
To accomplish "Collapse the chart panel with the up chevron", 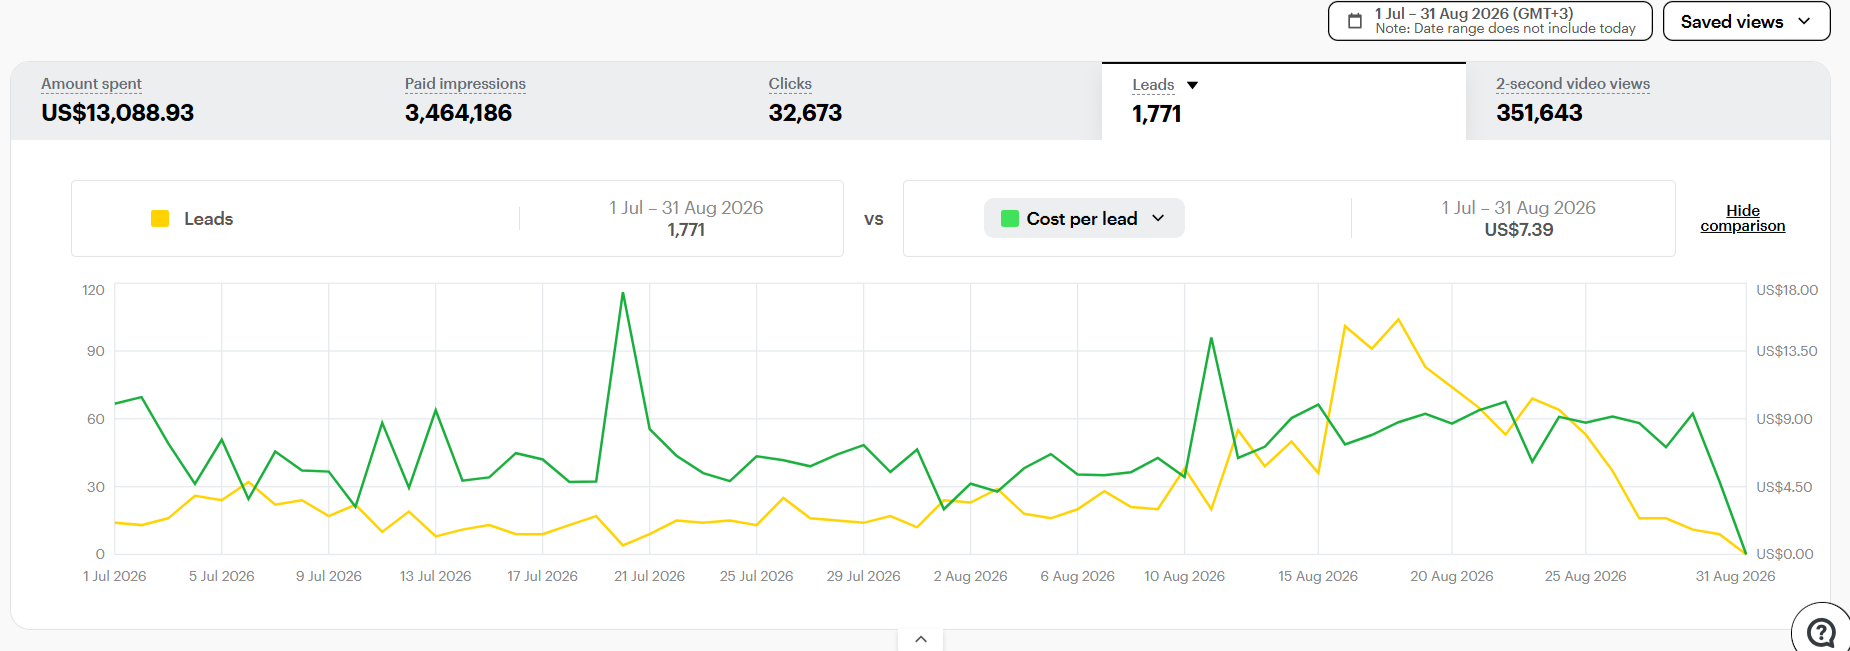I will pyautogui.click(x=921, y=639).
